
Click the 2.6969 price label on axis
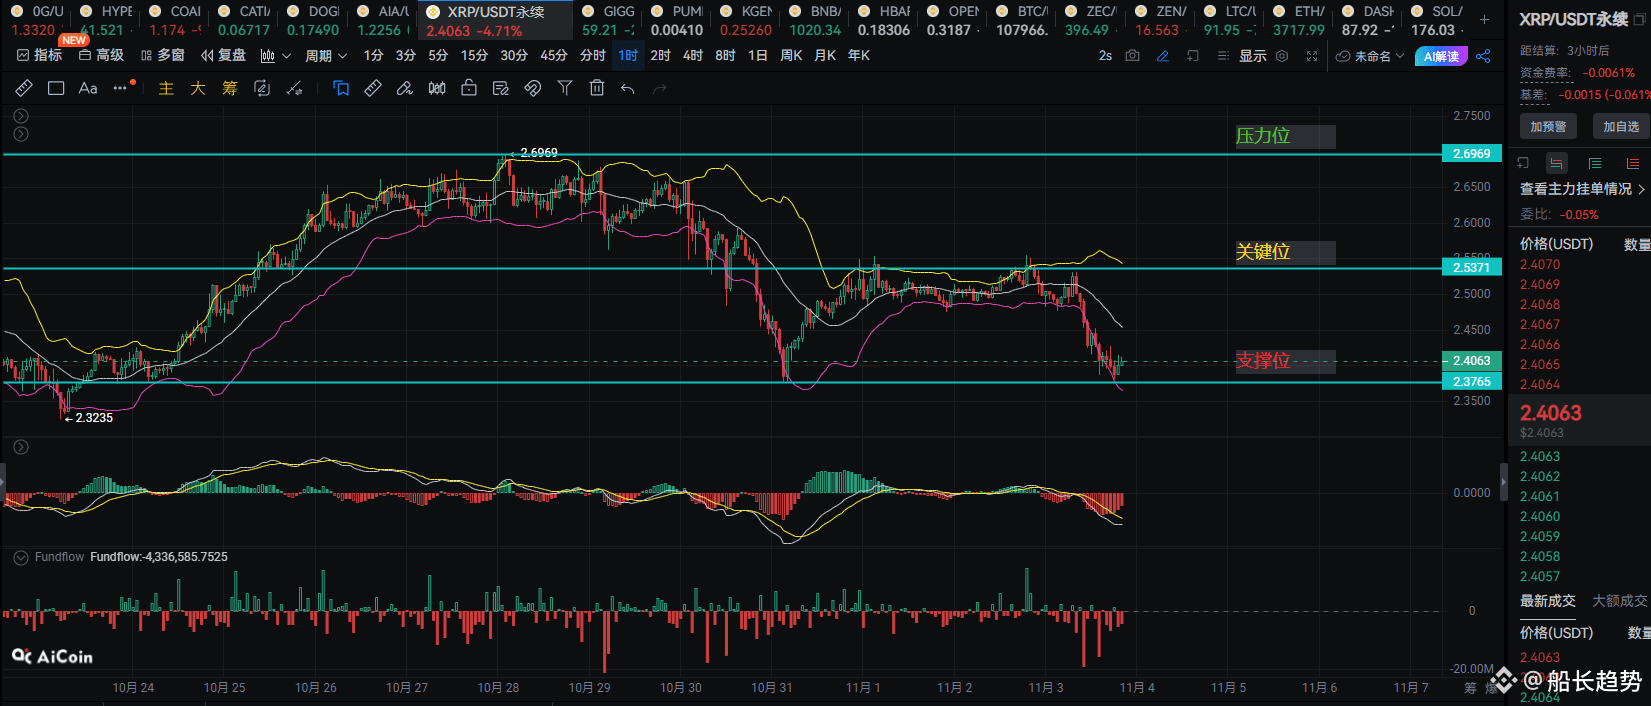point(1471,154)
